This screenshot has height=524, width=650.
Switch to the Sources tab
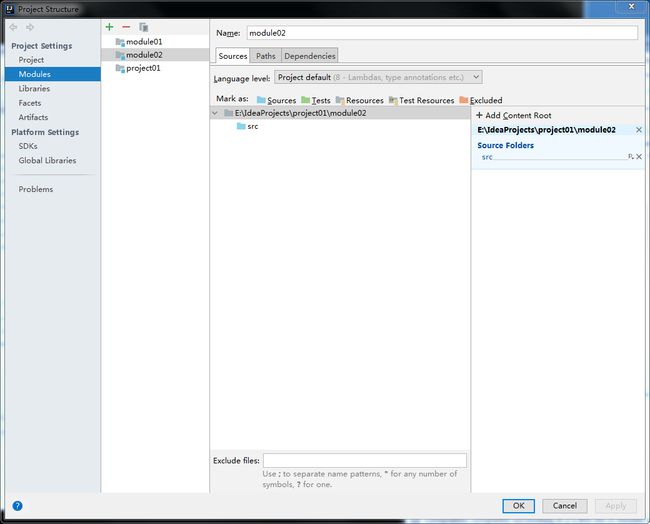(x=233, y=56)
